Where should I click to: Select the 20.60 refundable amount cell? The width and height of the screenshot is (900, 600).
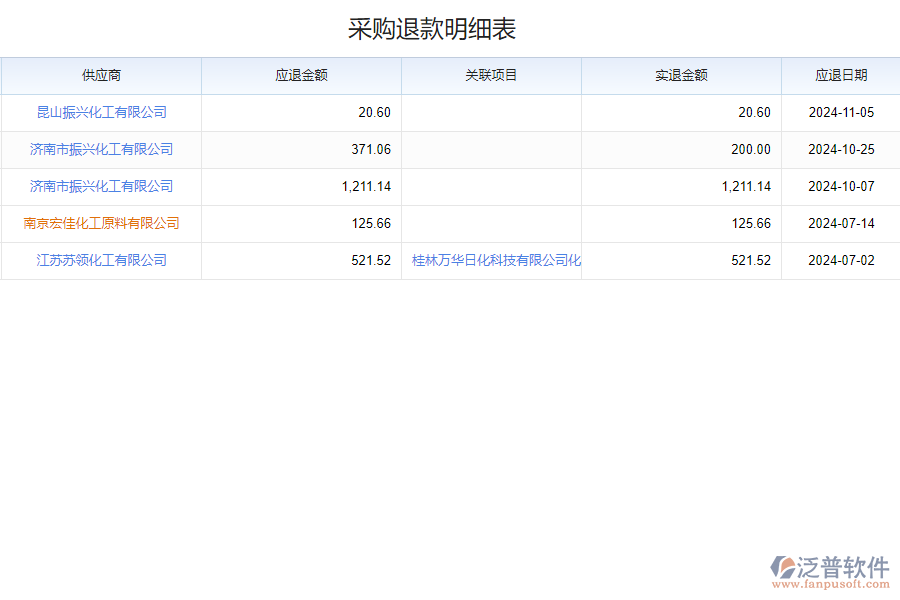[x=375, y=112]
